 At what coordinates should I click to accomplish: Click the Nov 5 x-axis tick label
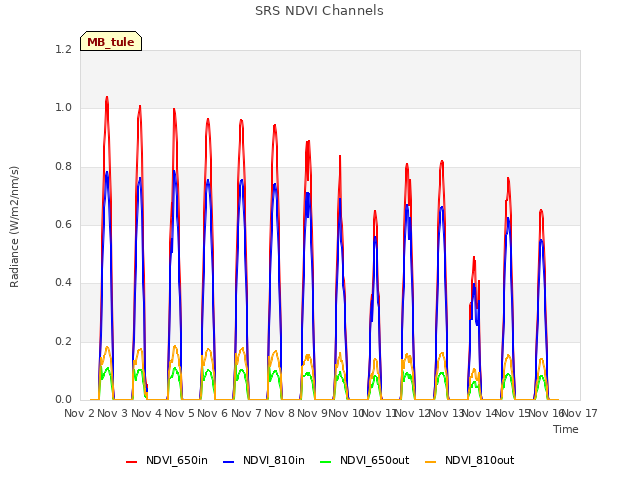coord(179,413)
